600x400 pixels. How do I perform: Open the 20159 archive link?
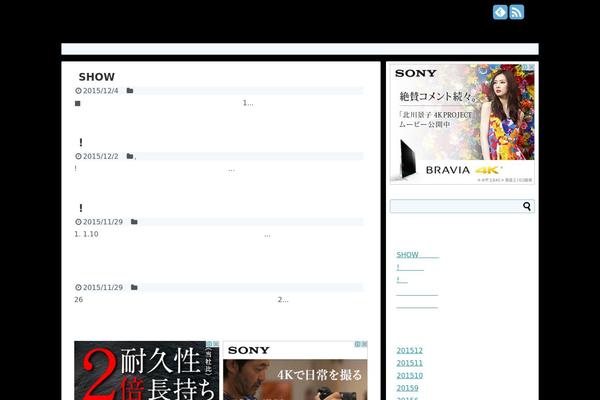[407, 388]
